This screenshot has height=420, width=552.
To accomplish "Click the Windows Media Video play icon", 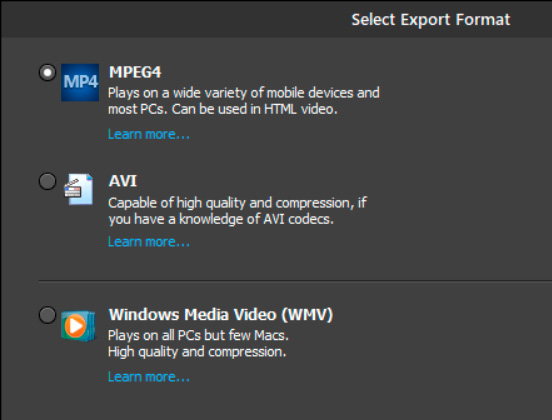I will coord(78,325).
